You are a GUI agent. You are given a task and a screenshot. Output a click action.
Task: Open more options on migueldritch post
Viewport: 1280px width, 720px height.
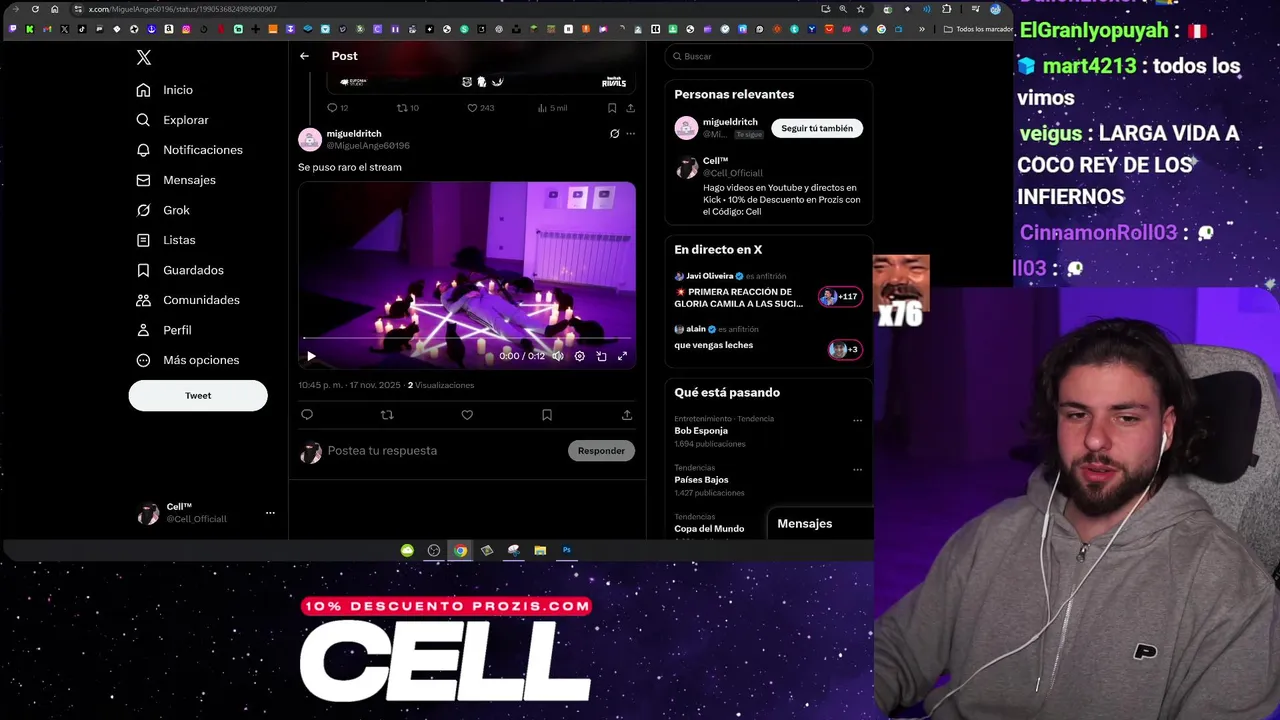tap(630, 133)
